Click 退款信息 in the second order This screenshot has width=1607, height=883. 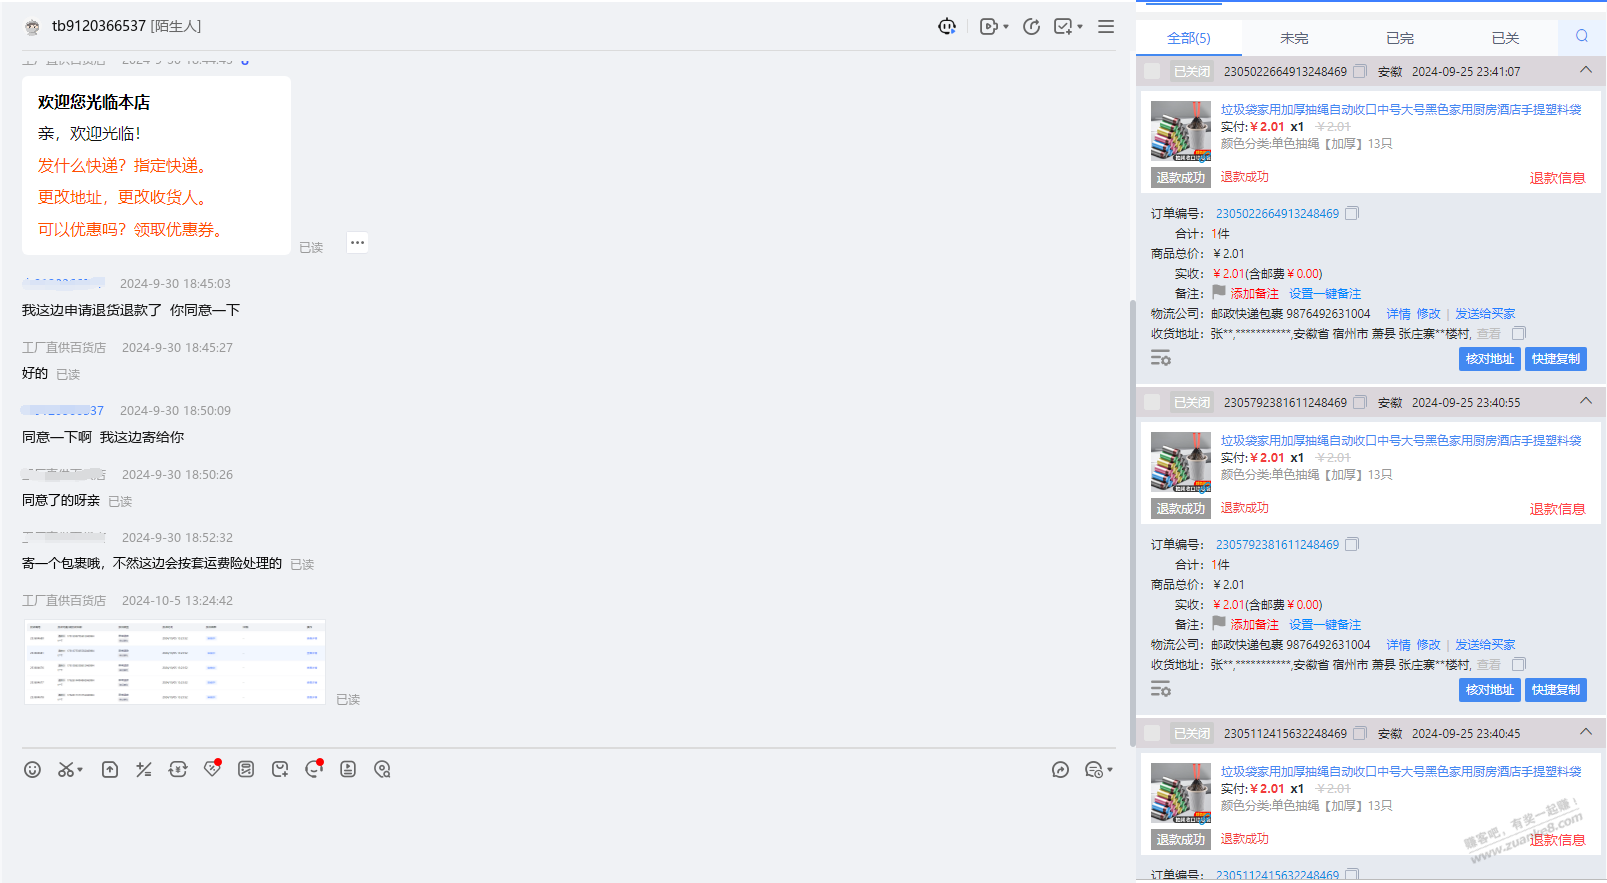[1557, 509]
